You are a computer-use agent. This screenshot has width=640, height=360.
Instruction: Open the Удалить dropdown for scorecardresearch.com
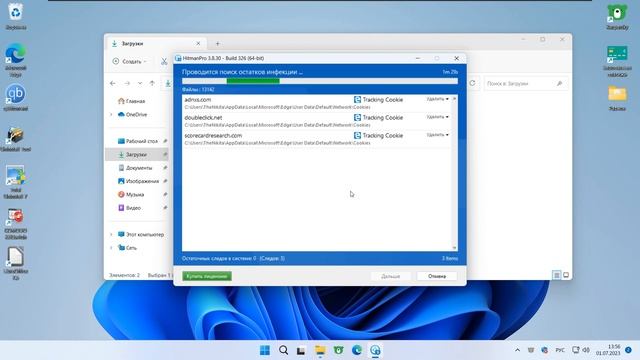coord(438,135)
